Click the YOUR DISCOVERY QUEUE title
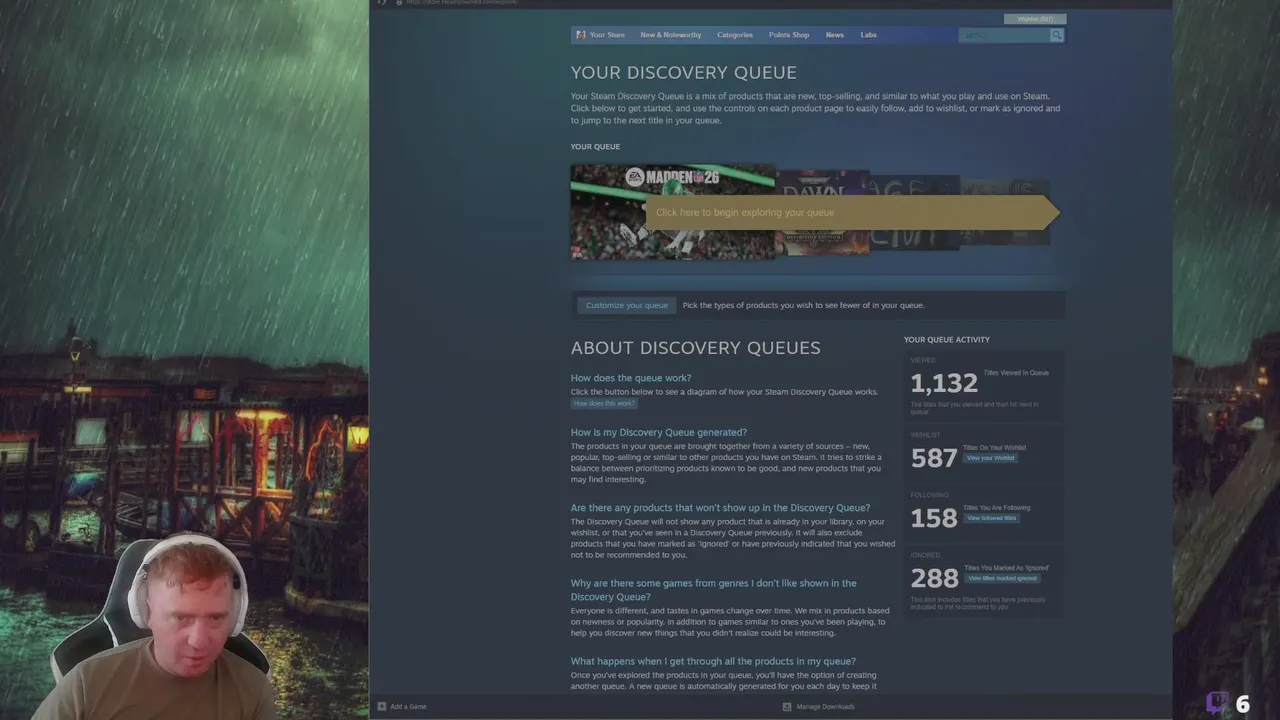This screenshot has height=720, width=1280. [684, 72]
